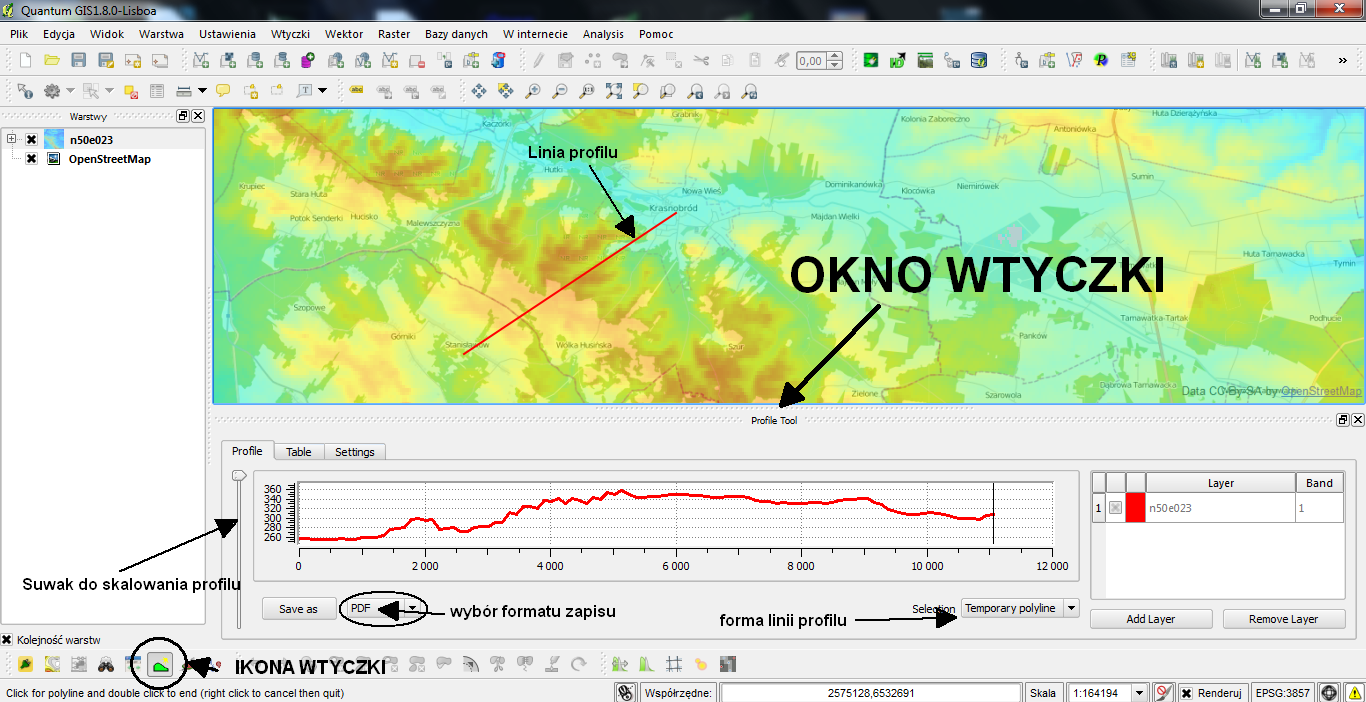Click the New Shapefile Layer icon
The width and height of the screenshot is (1366, 702).
389,60
